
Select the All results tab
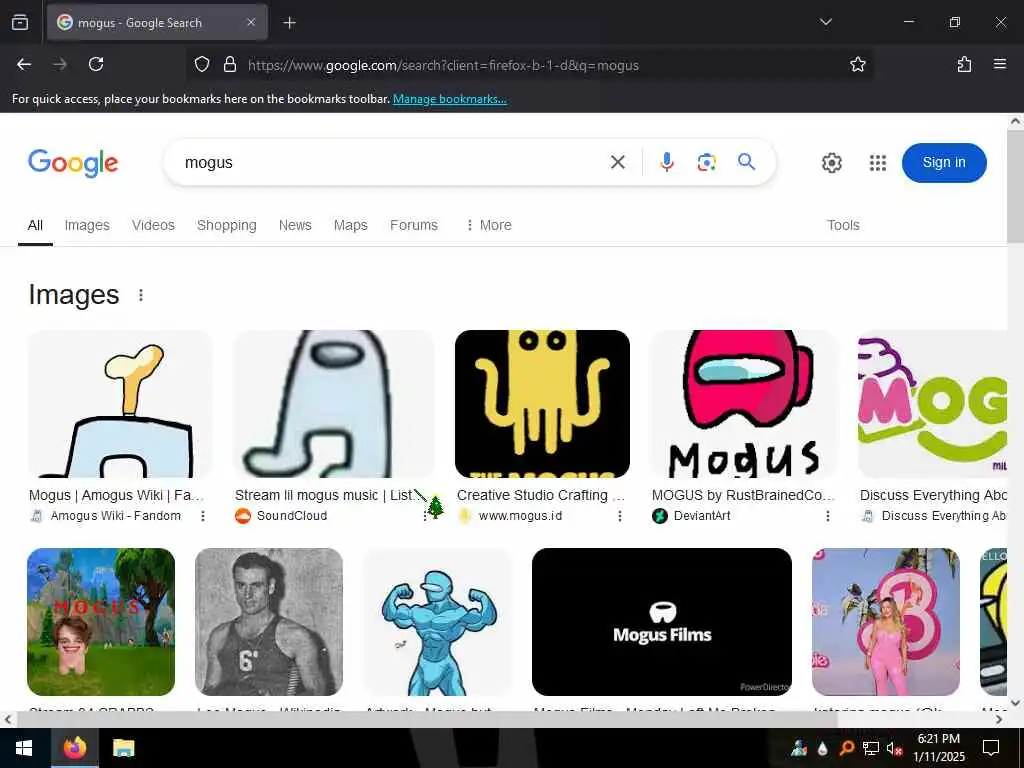(x=35, y=225)
